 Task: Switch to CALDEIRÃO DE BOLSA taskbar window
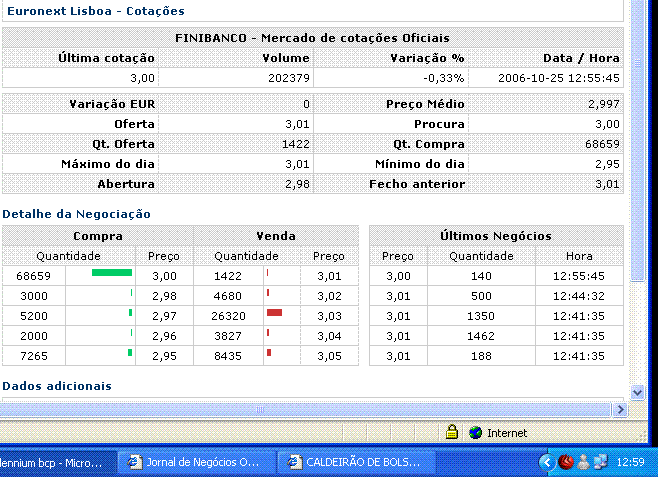[x=356, y=463]
